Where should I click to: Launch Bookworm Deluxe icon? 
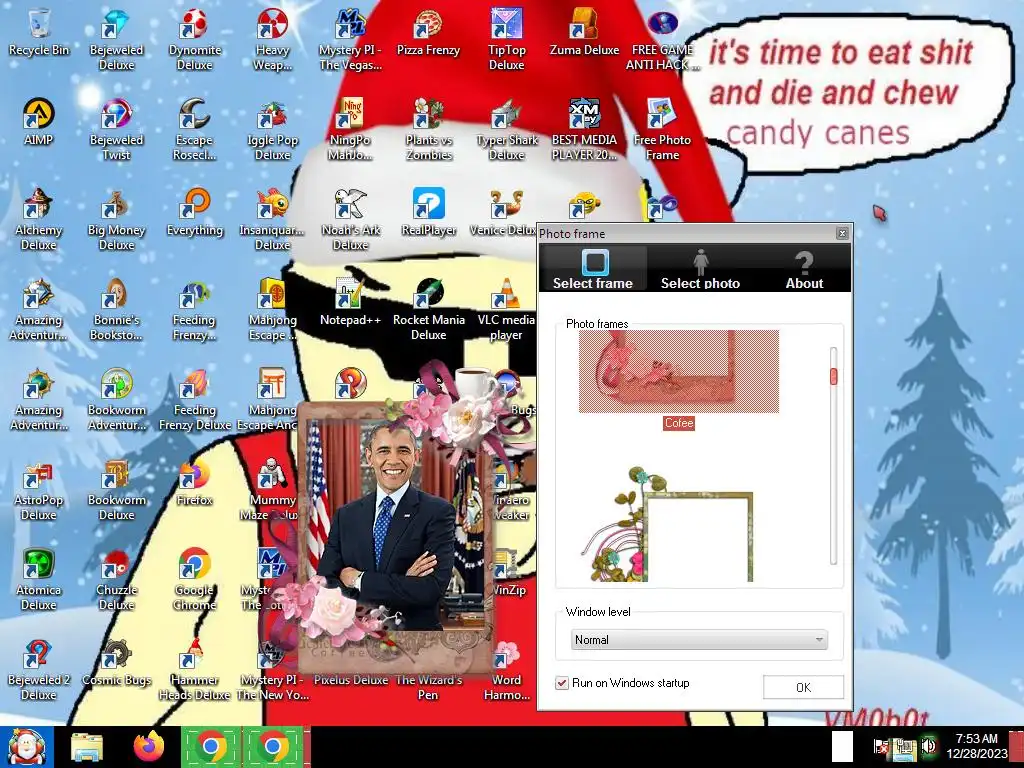click(116, 490)
